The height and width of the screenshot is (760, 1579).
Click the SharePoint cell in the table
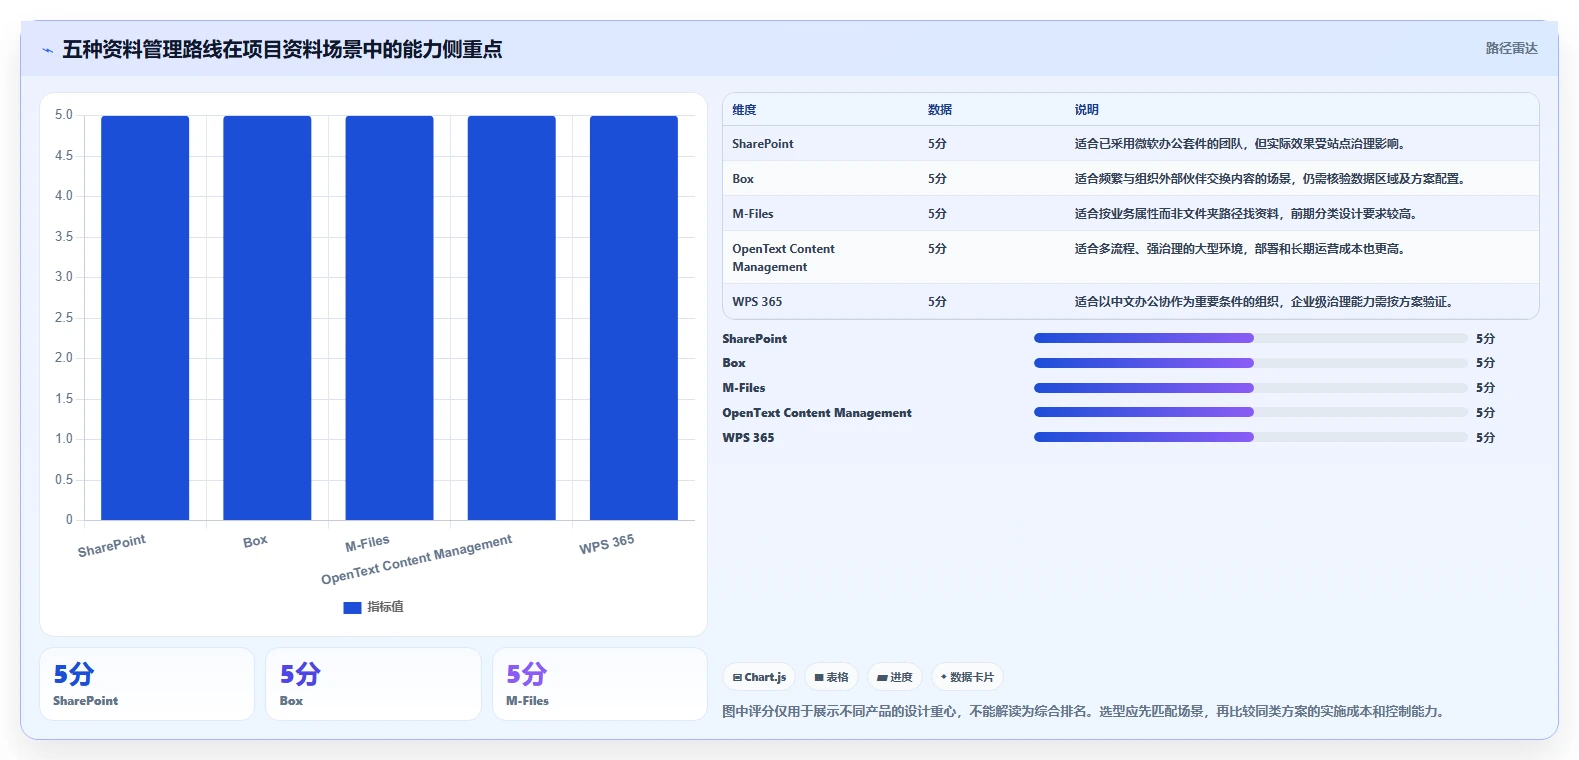[x=763, y=144]
